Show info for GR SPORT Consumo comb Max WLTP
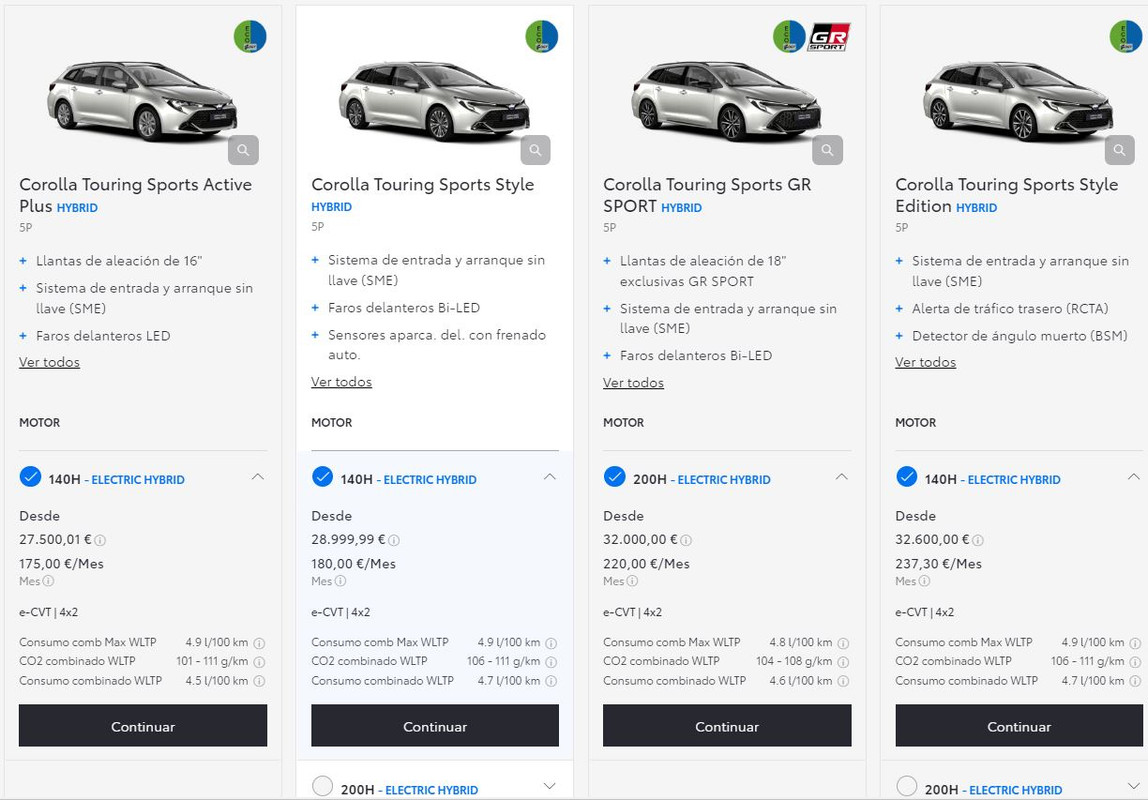This screenshot has width=1148, height=800. (843, 643)
